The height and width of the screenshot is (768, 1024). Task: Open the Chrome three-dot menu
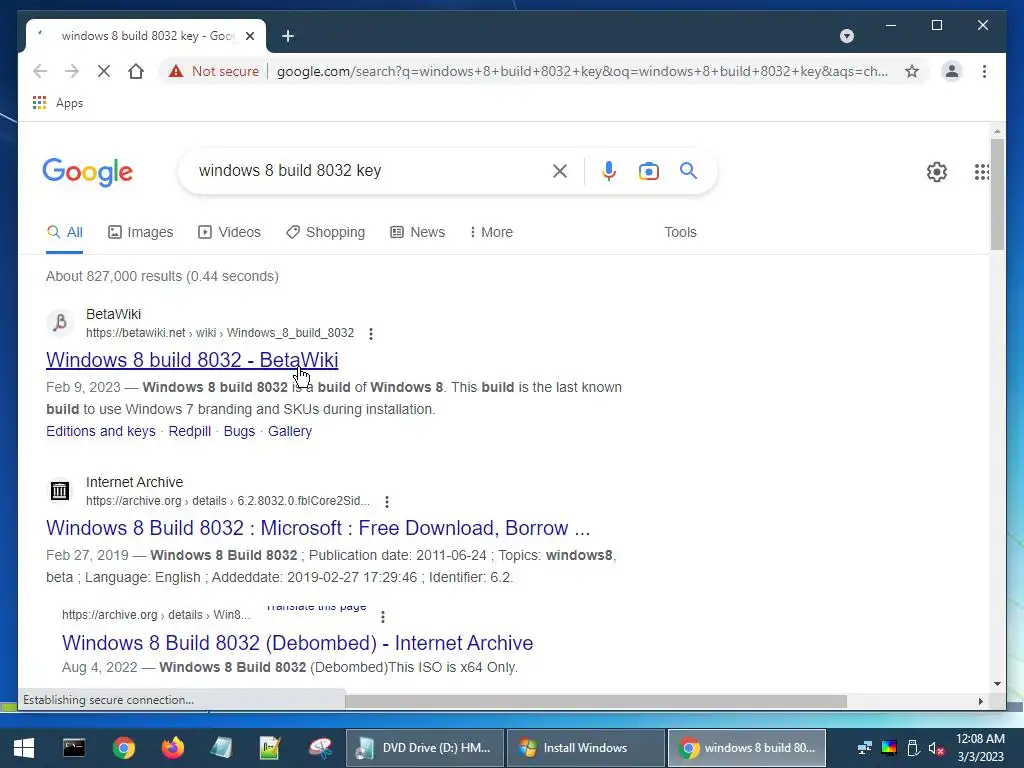[x=984, y=71]
